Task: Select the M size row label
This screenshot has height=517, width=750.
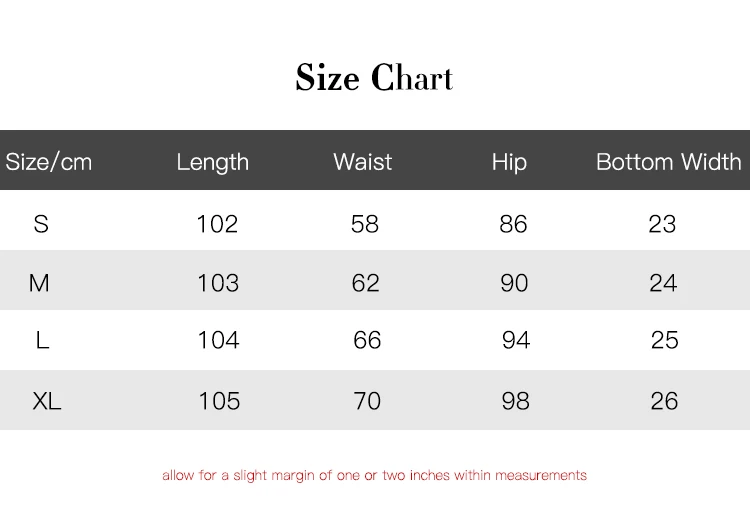Action: tap(39, 284)
